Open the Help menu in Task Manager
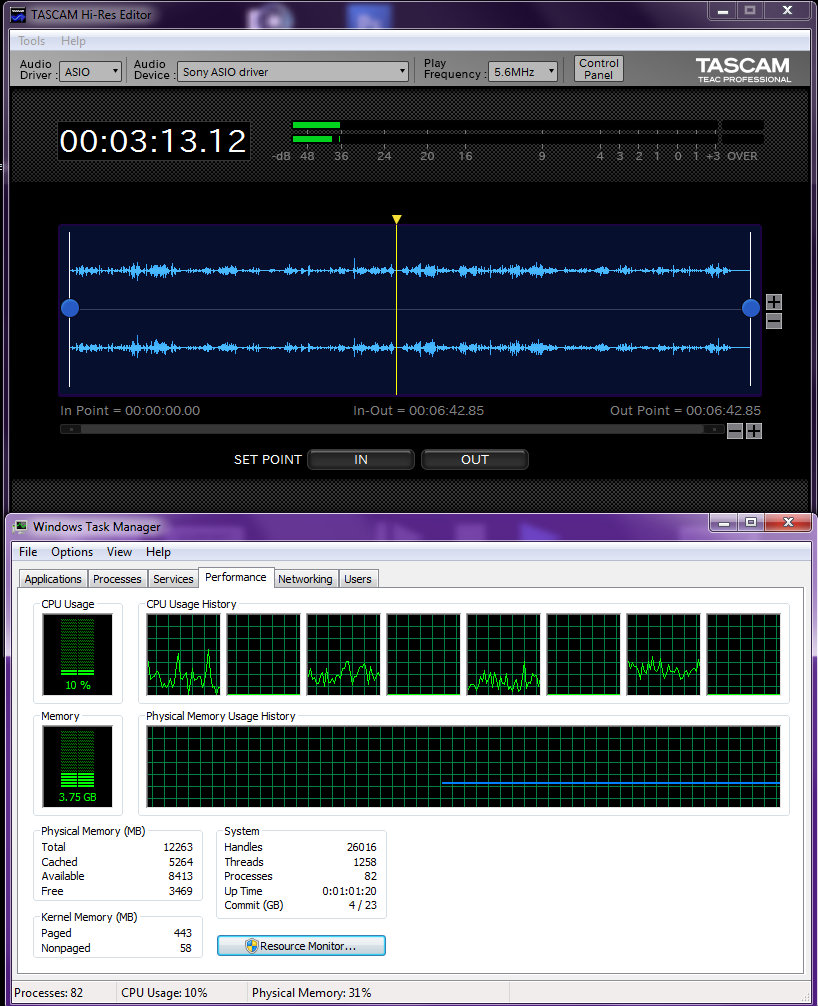Screen dimensions: 818x1006 coord(158,552)
